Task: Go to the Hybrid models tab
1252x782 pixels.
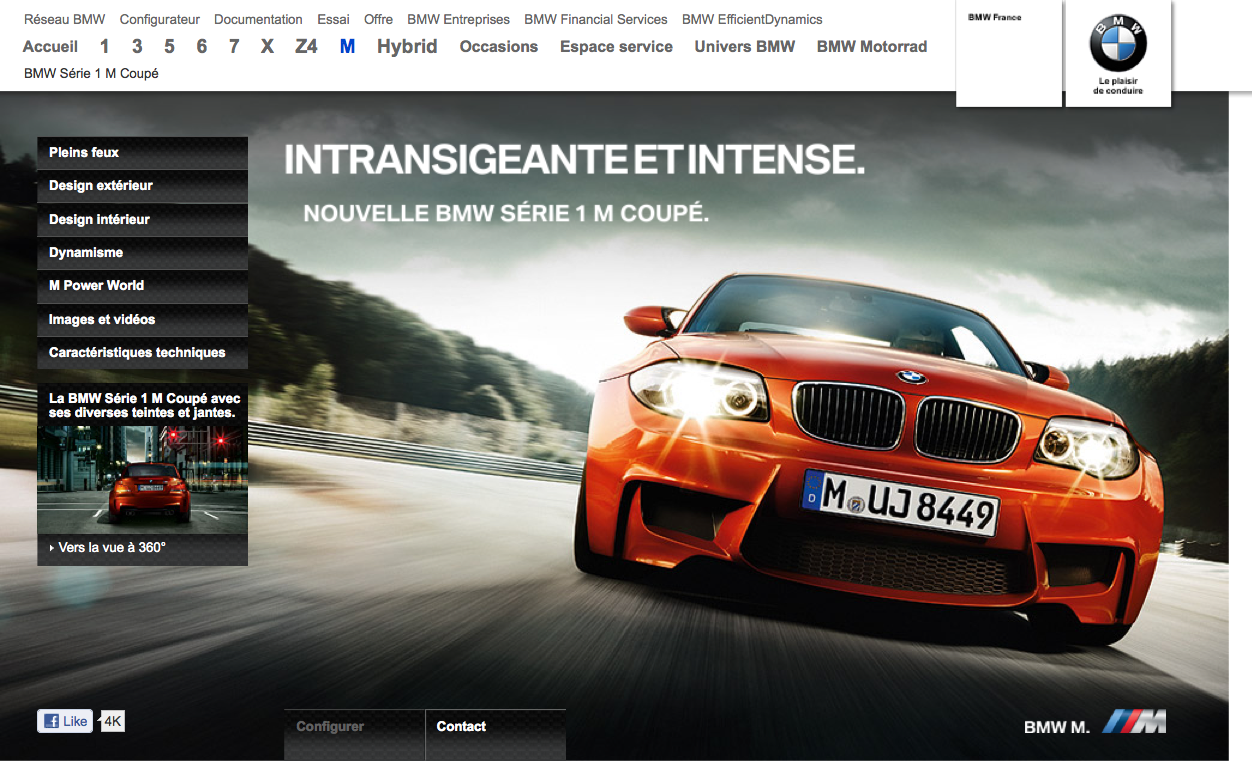Action: click(x=407, y=46)
